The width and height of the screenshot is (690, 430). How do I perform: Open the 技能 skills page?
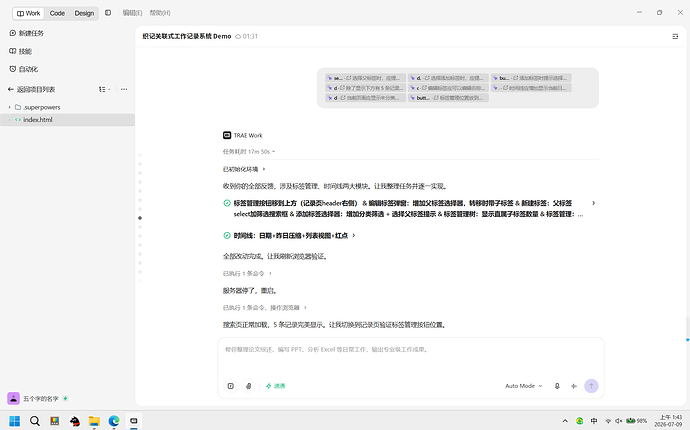21,51
